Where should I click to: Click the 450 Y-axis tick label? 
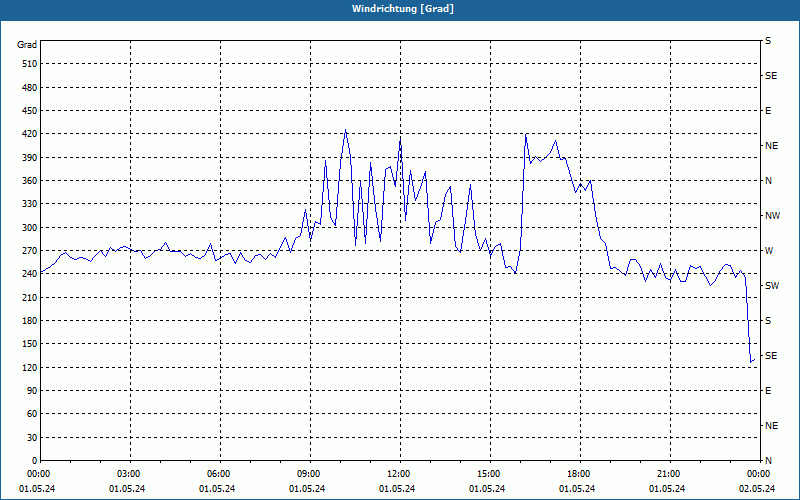pos(29,111)
